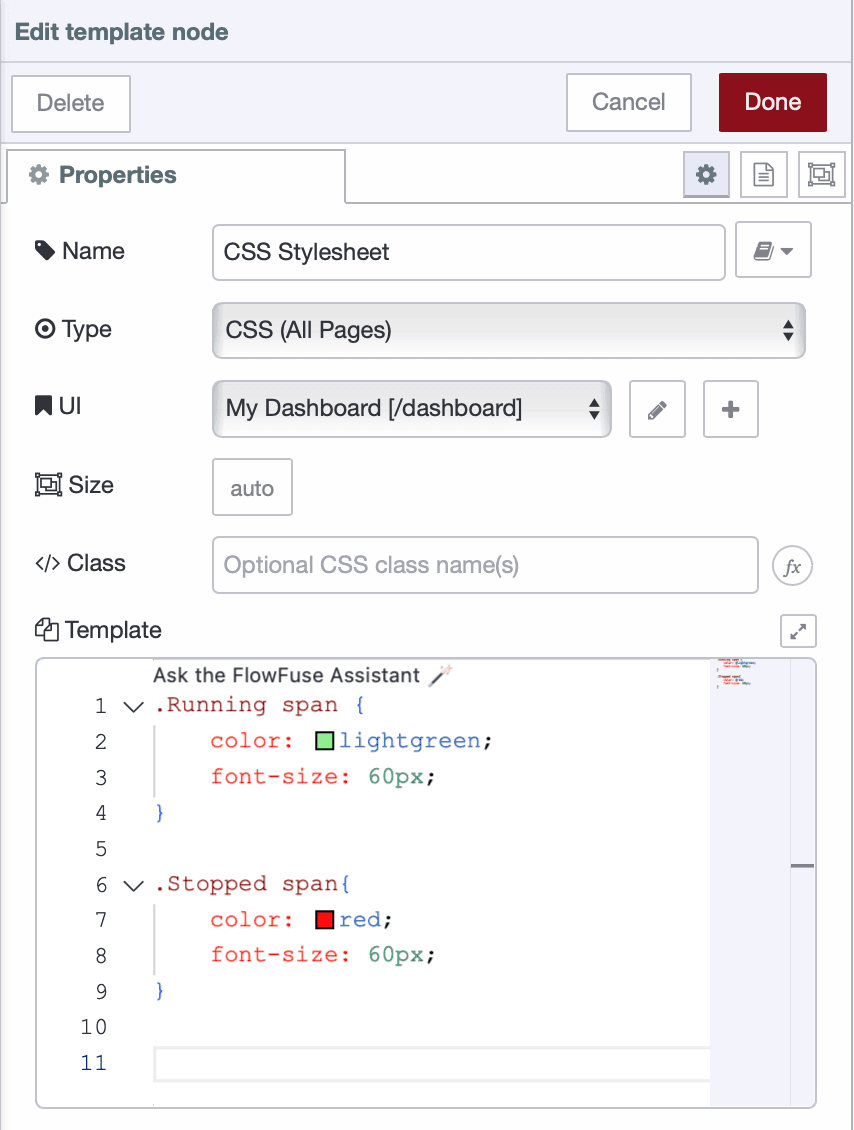Viewport: 854px width, 1130px height.
Task: Collapse the .Stopped span code block
Action: pyautogui.click(x=132, y=884)
